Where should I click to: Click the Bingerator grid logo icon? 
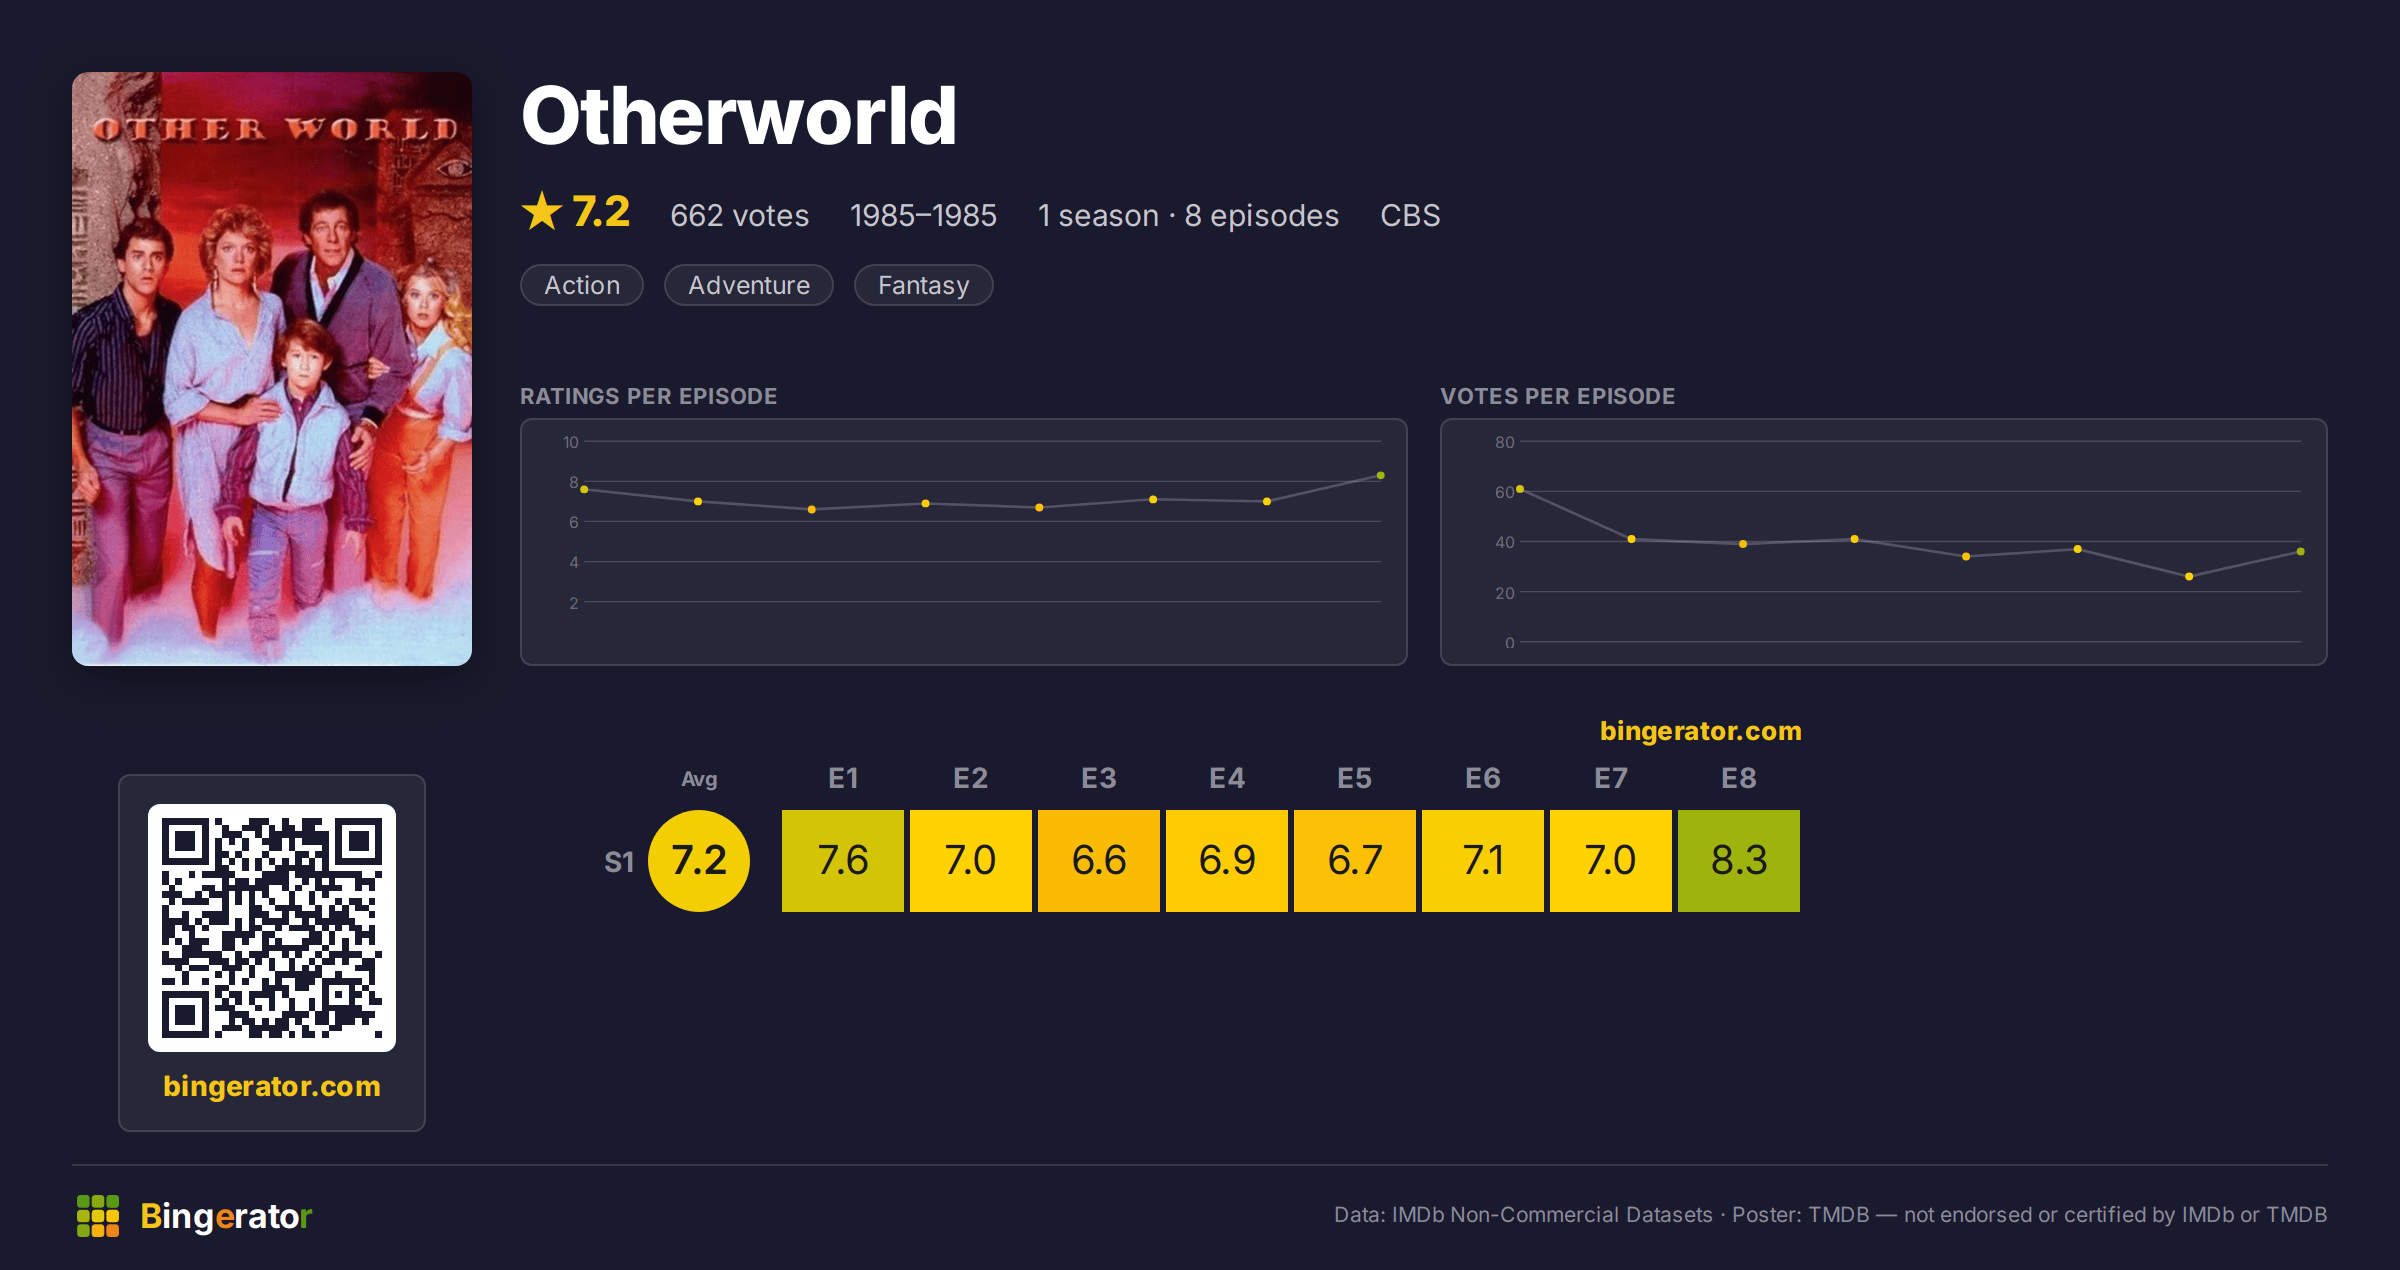point(98,1216)
